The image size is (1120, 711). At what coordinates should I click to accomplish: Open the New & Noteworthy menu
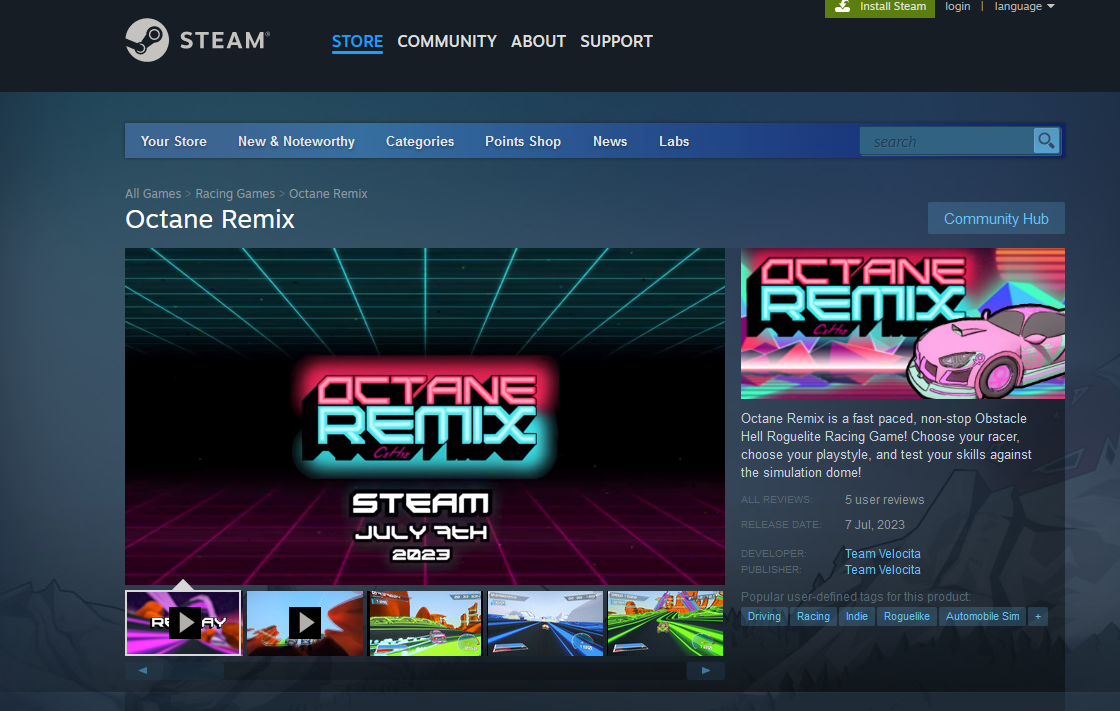(x=296, y=141)
